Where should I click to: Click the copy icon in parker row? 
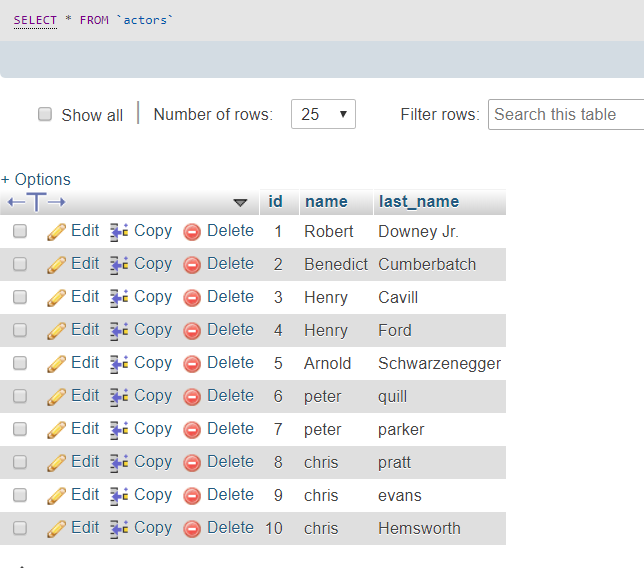(x=119, y=430)
